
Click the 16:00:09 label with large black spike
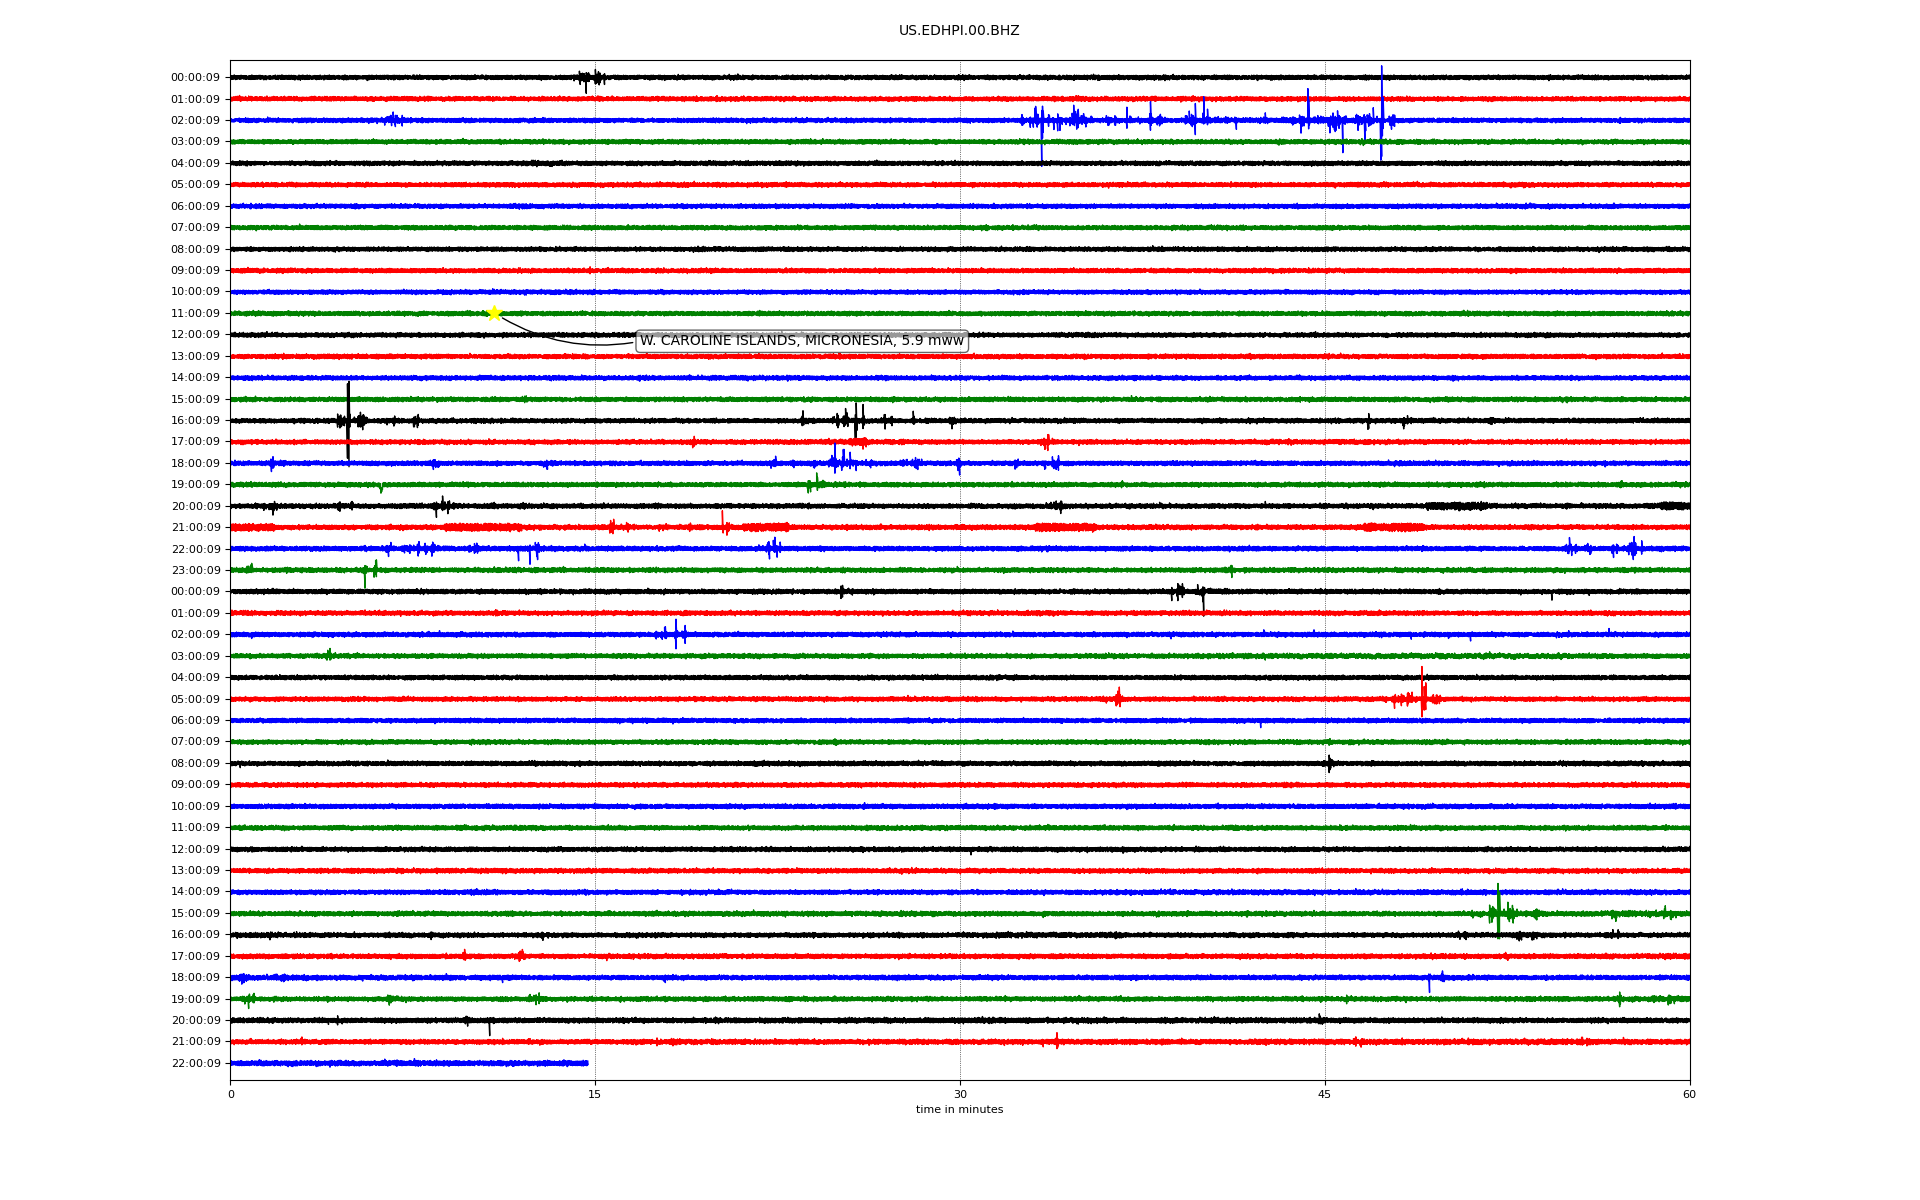195,421
